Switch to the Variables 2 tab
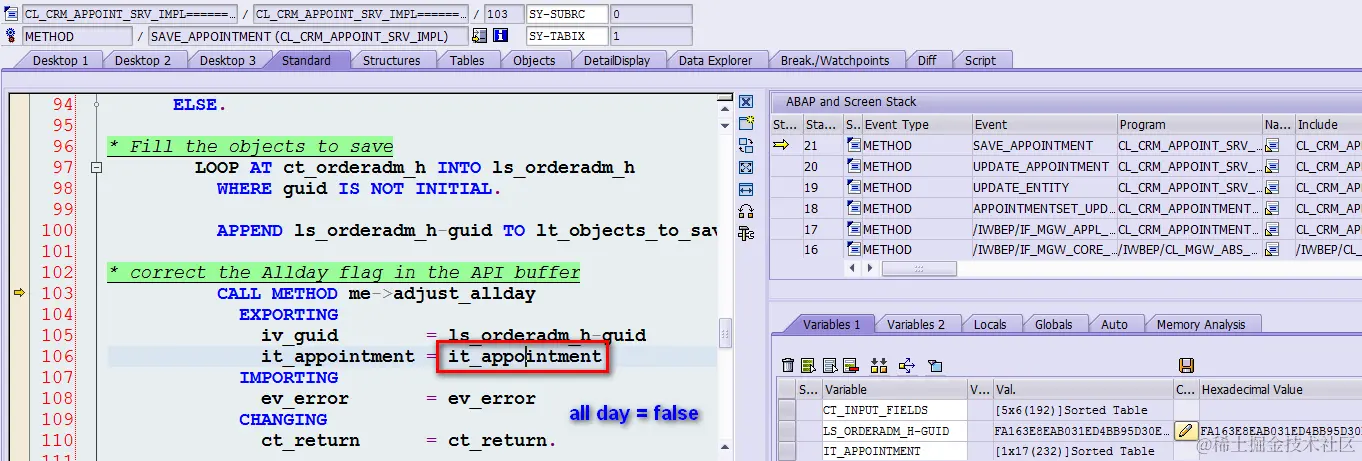This screenshot has width=1362, height=461. click(916, 324)
